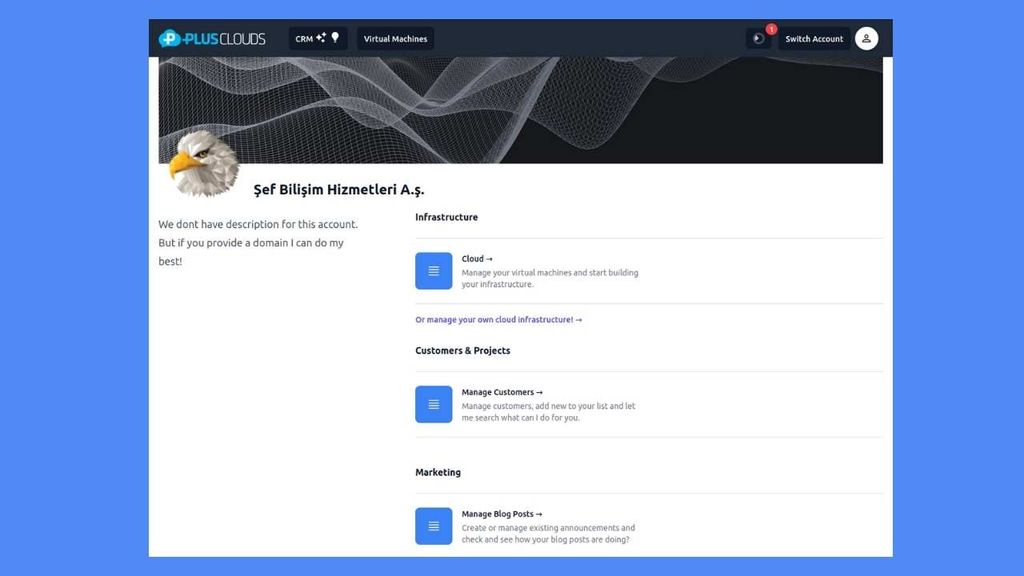Click the sparkle icon in CRM button
The height and width of the screenshot is (576, 1024).
coord(321,38)
